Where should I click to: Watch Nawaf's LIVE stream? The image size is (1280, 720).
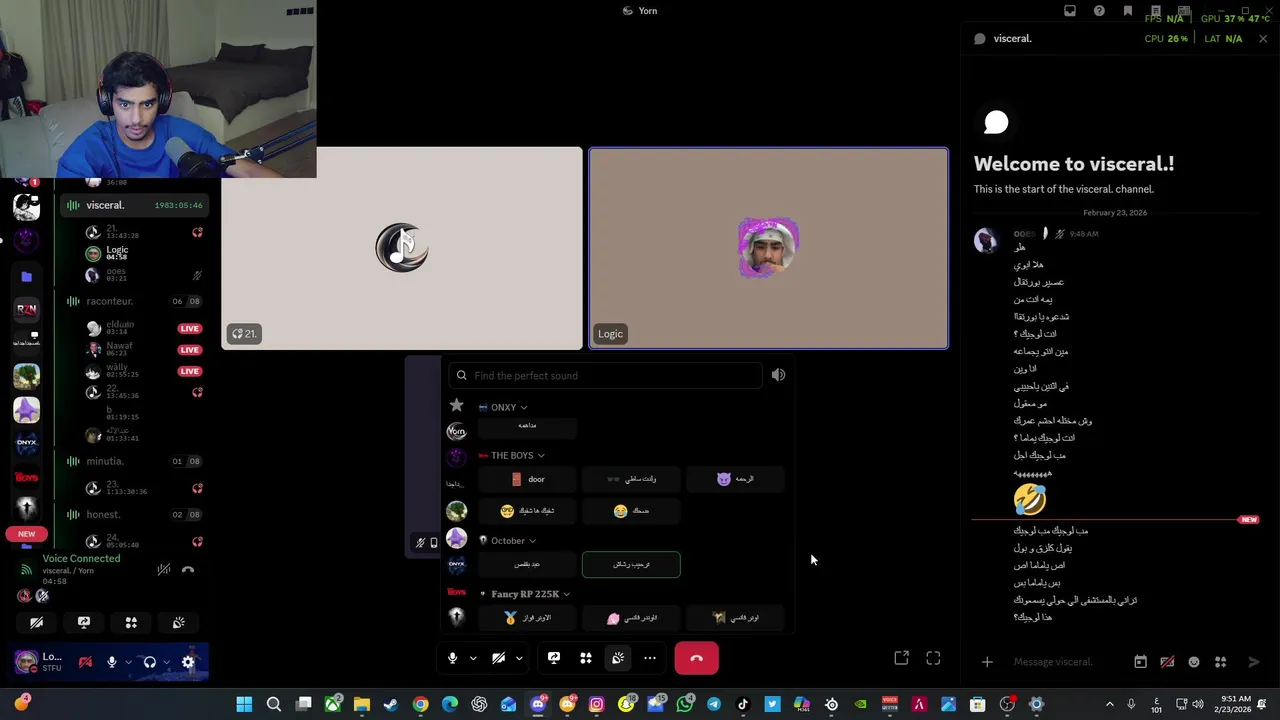pos(189,350)
